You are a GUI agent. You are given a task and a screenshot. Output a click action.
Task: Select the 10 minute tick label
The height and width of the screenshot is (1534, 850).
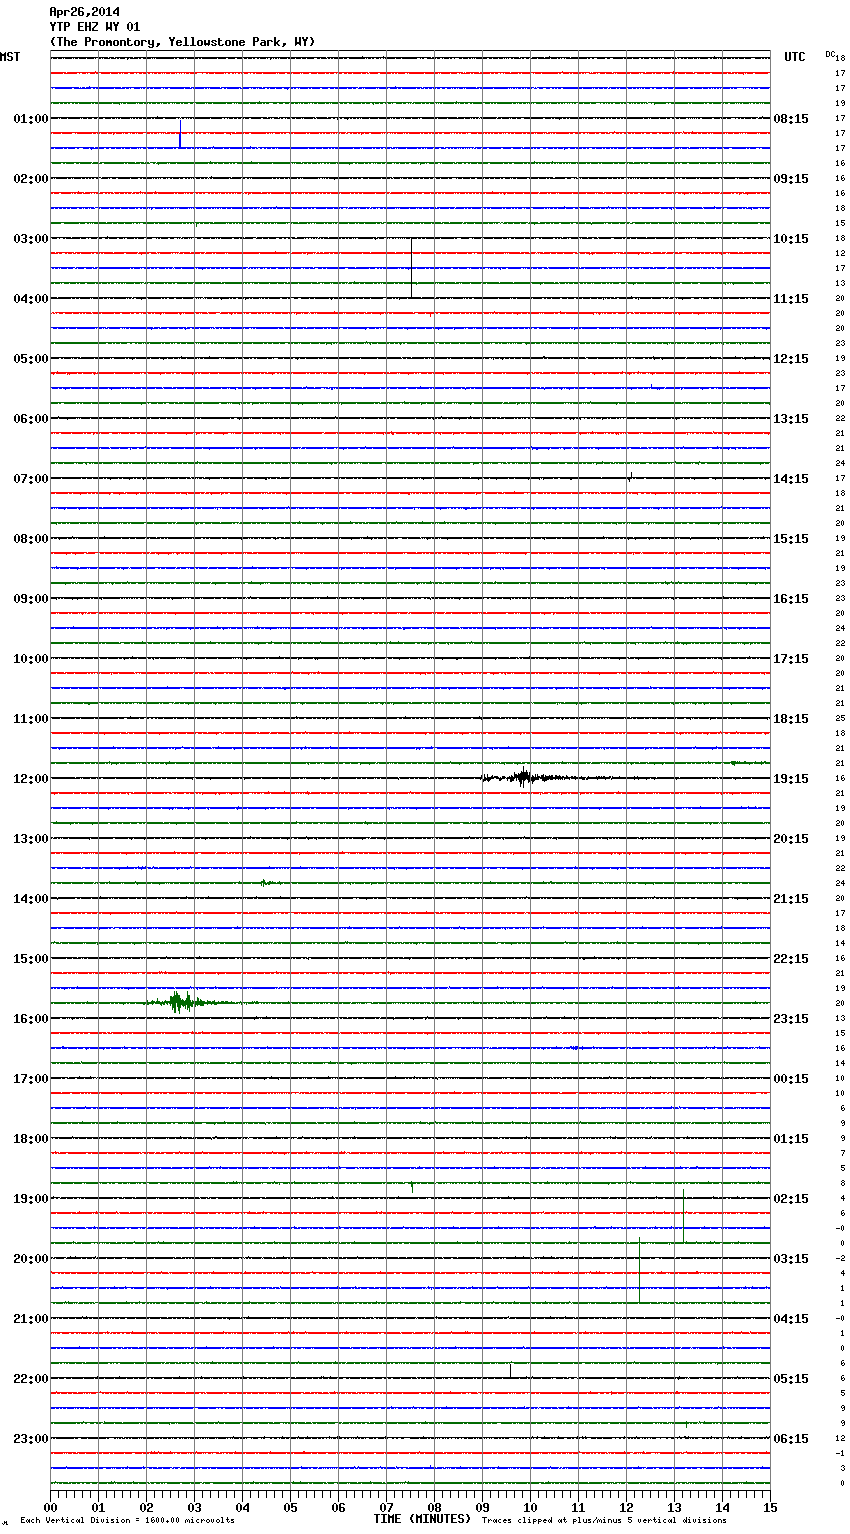[x=530, y=1508]
